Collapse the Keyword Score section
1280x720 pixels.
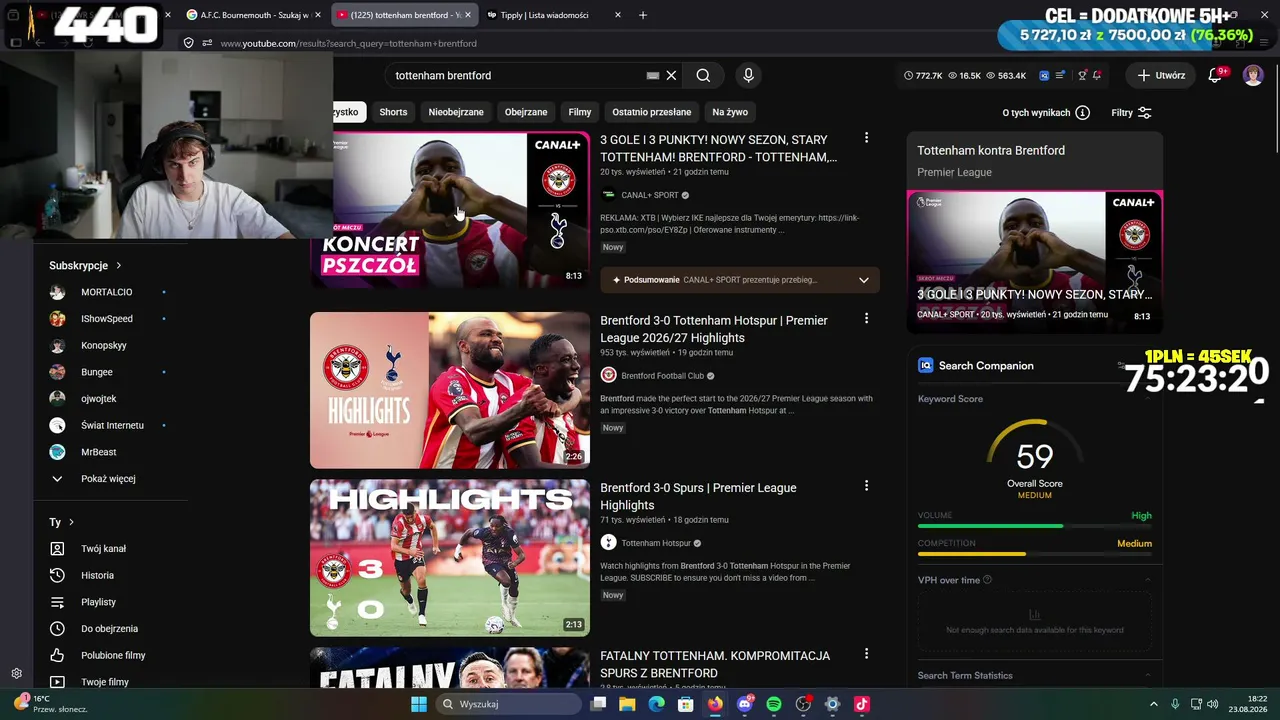pyautogui.click(x=1147, y=399)
